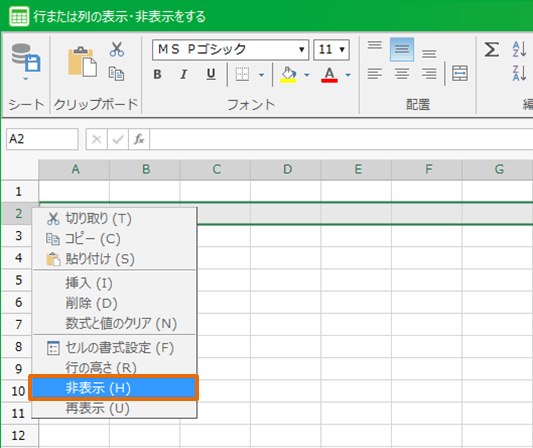Select column A header
Image resolution: width=533 pixels, height=448 pixels.
coord(74,169)
